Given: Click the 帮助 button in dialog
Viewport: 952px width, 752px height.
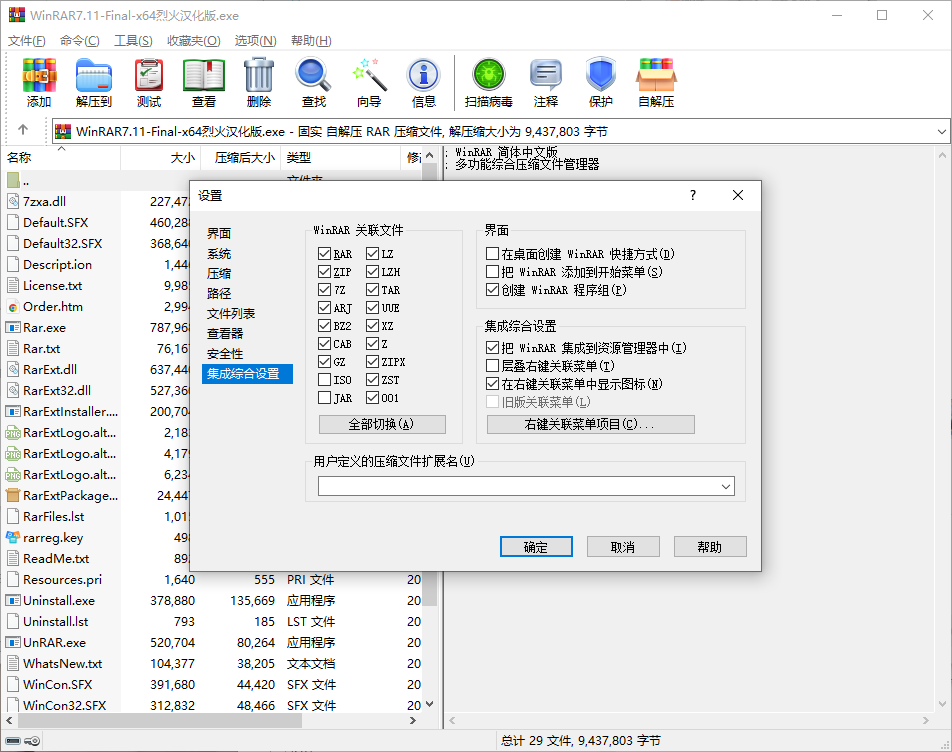Looking at the screenshot, I should tap(710, 547).
